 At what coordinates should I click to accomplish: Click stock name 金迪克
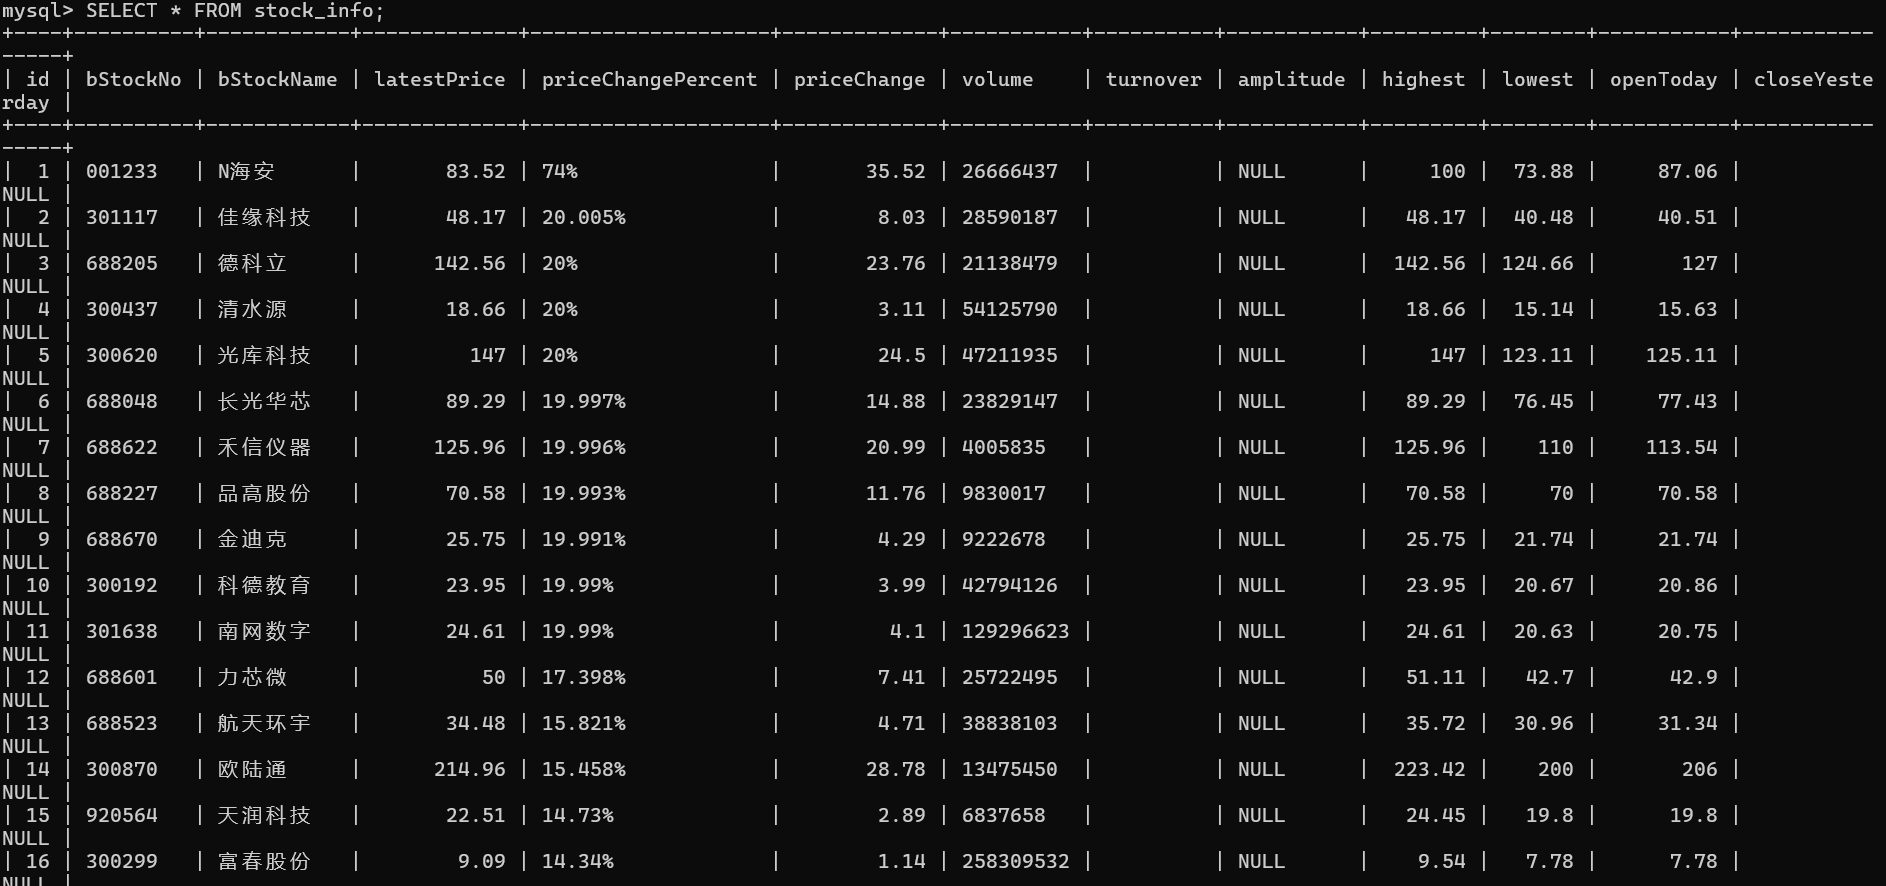(252, 539)
